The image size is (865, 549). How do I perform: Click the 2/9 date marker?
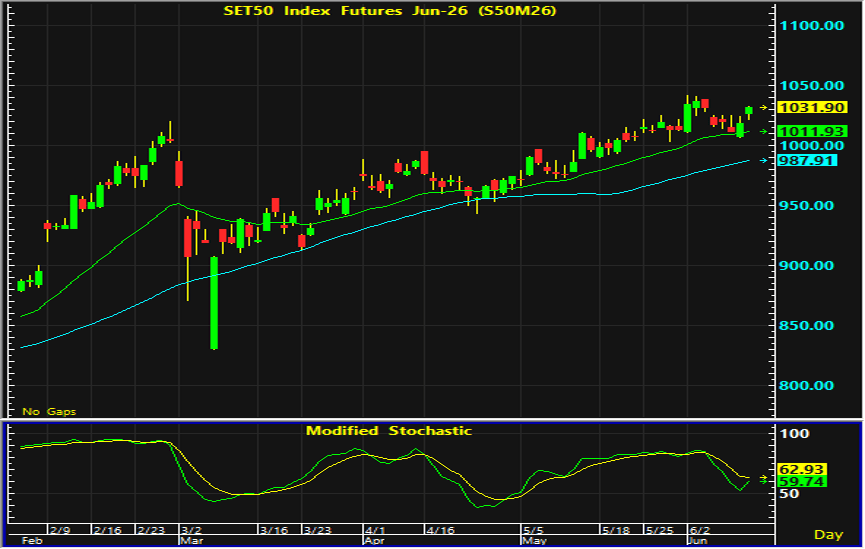click(60, 530)
